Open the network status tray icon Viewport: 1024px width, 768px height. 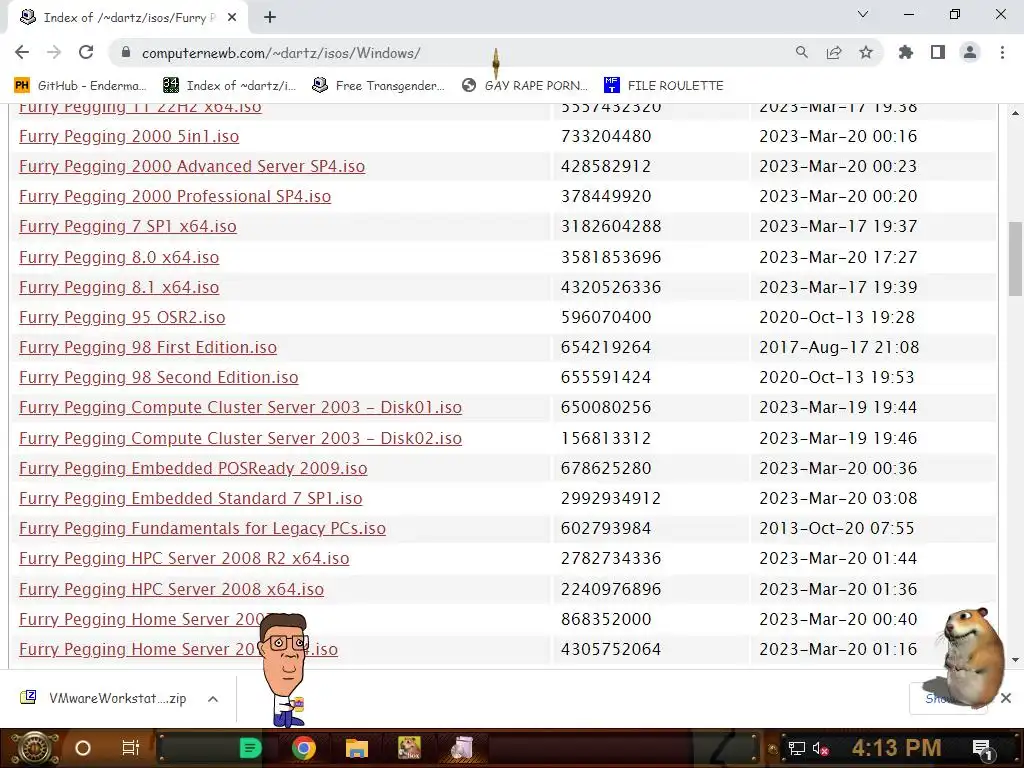coord(796,748)
